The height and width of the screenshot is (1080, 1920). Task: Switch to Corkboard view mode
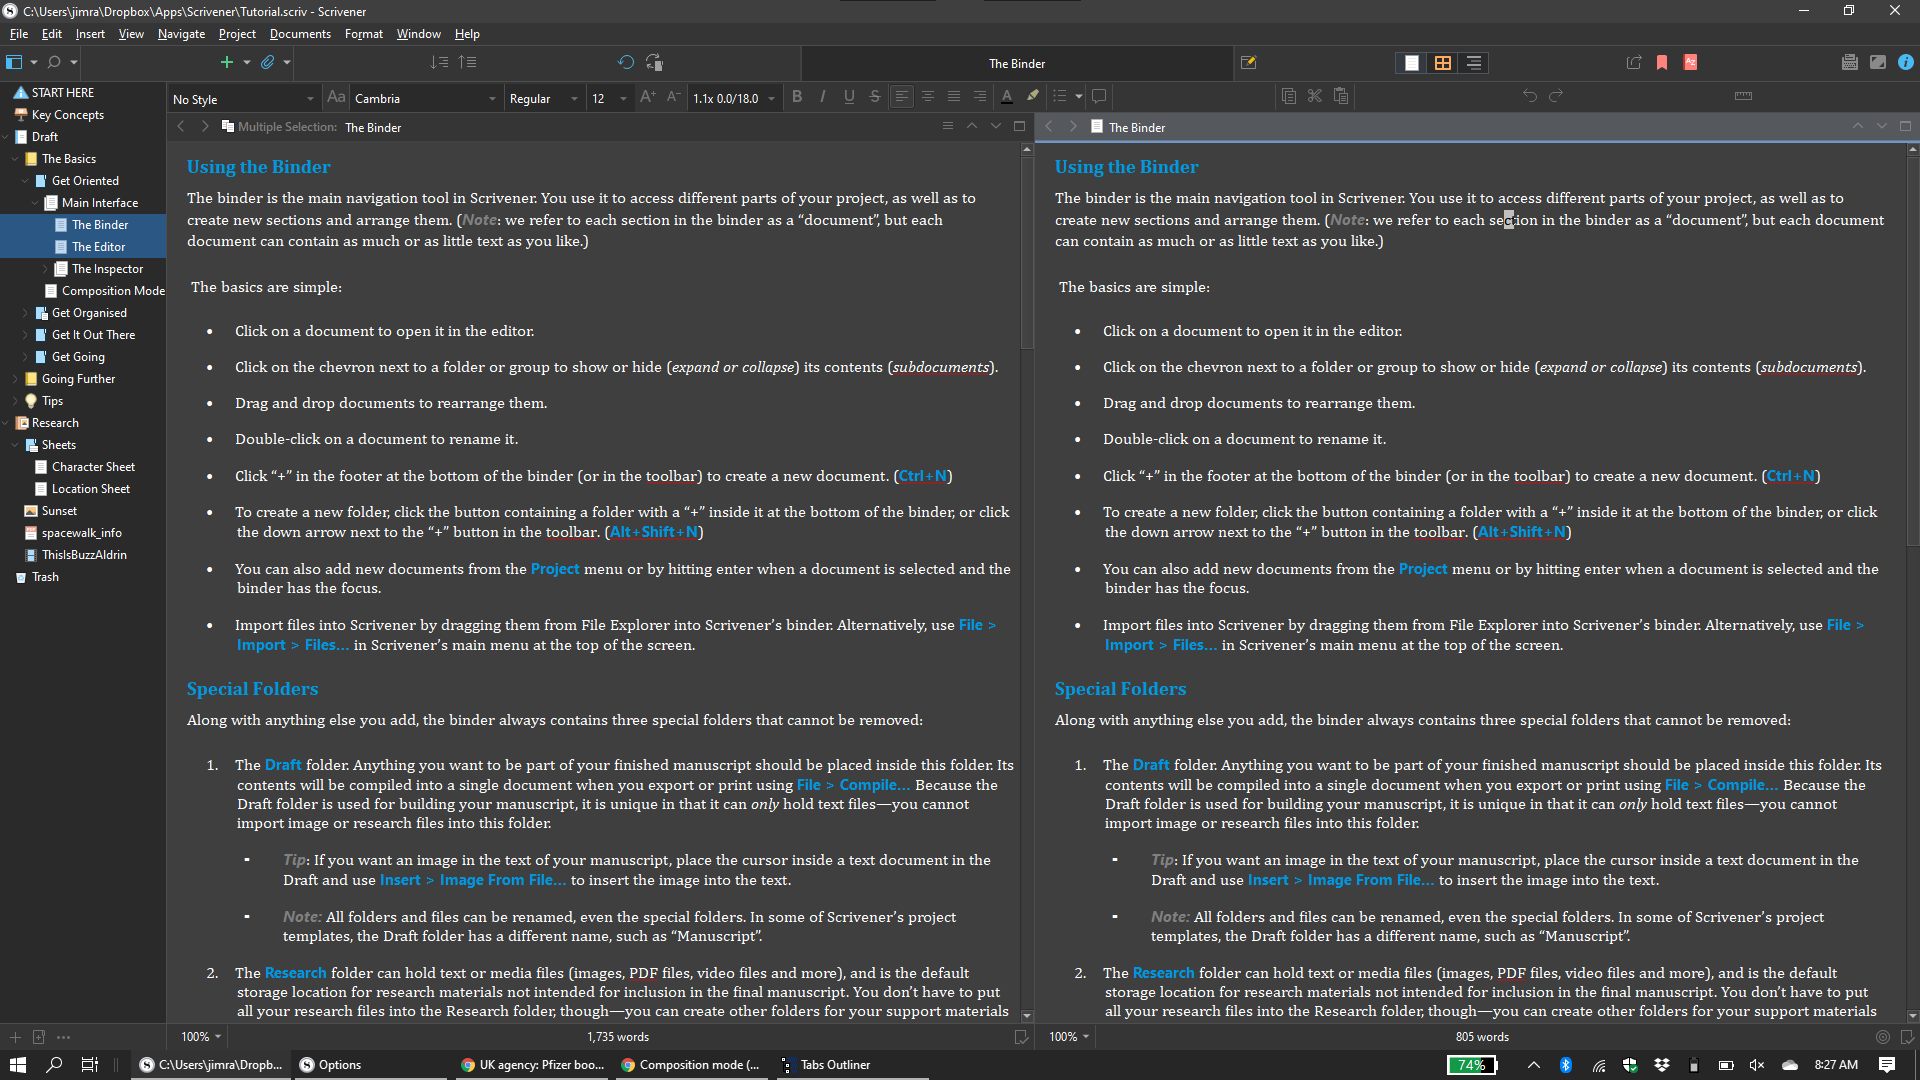point(1443,63)
